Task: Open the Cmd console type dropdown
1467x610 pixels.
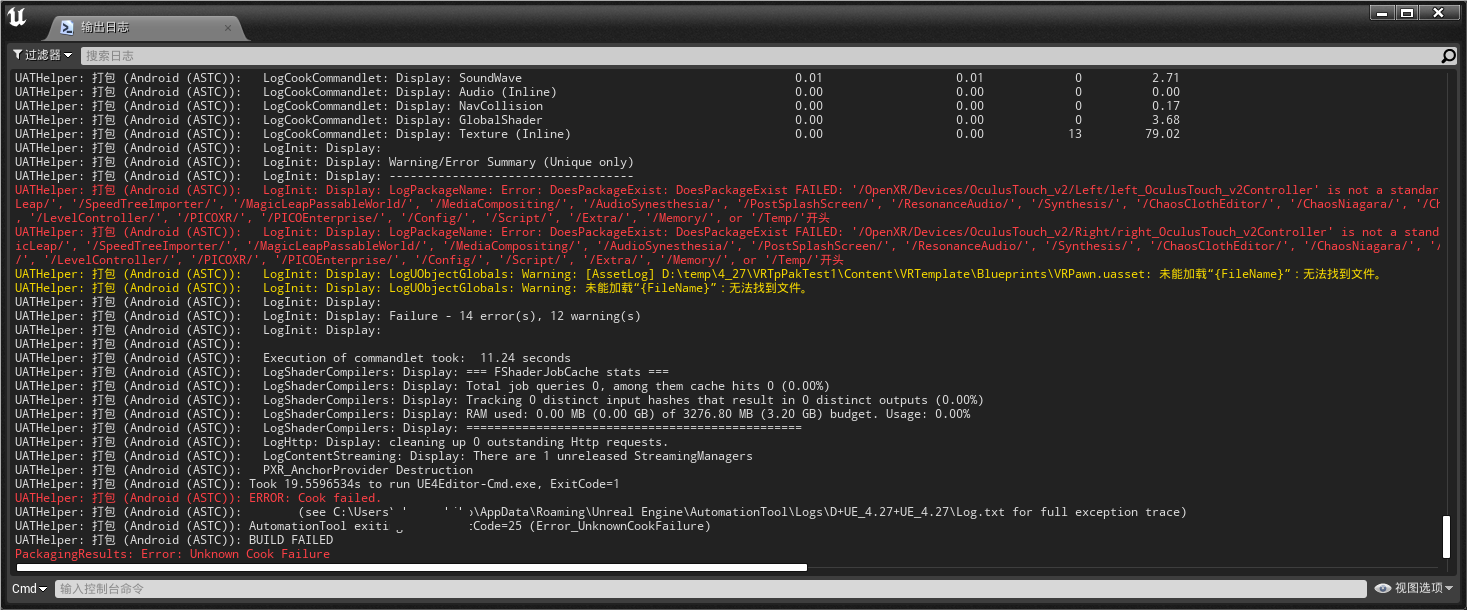Action: 27,588
